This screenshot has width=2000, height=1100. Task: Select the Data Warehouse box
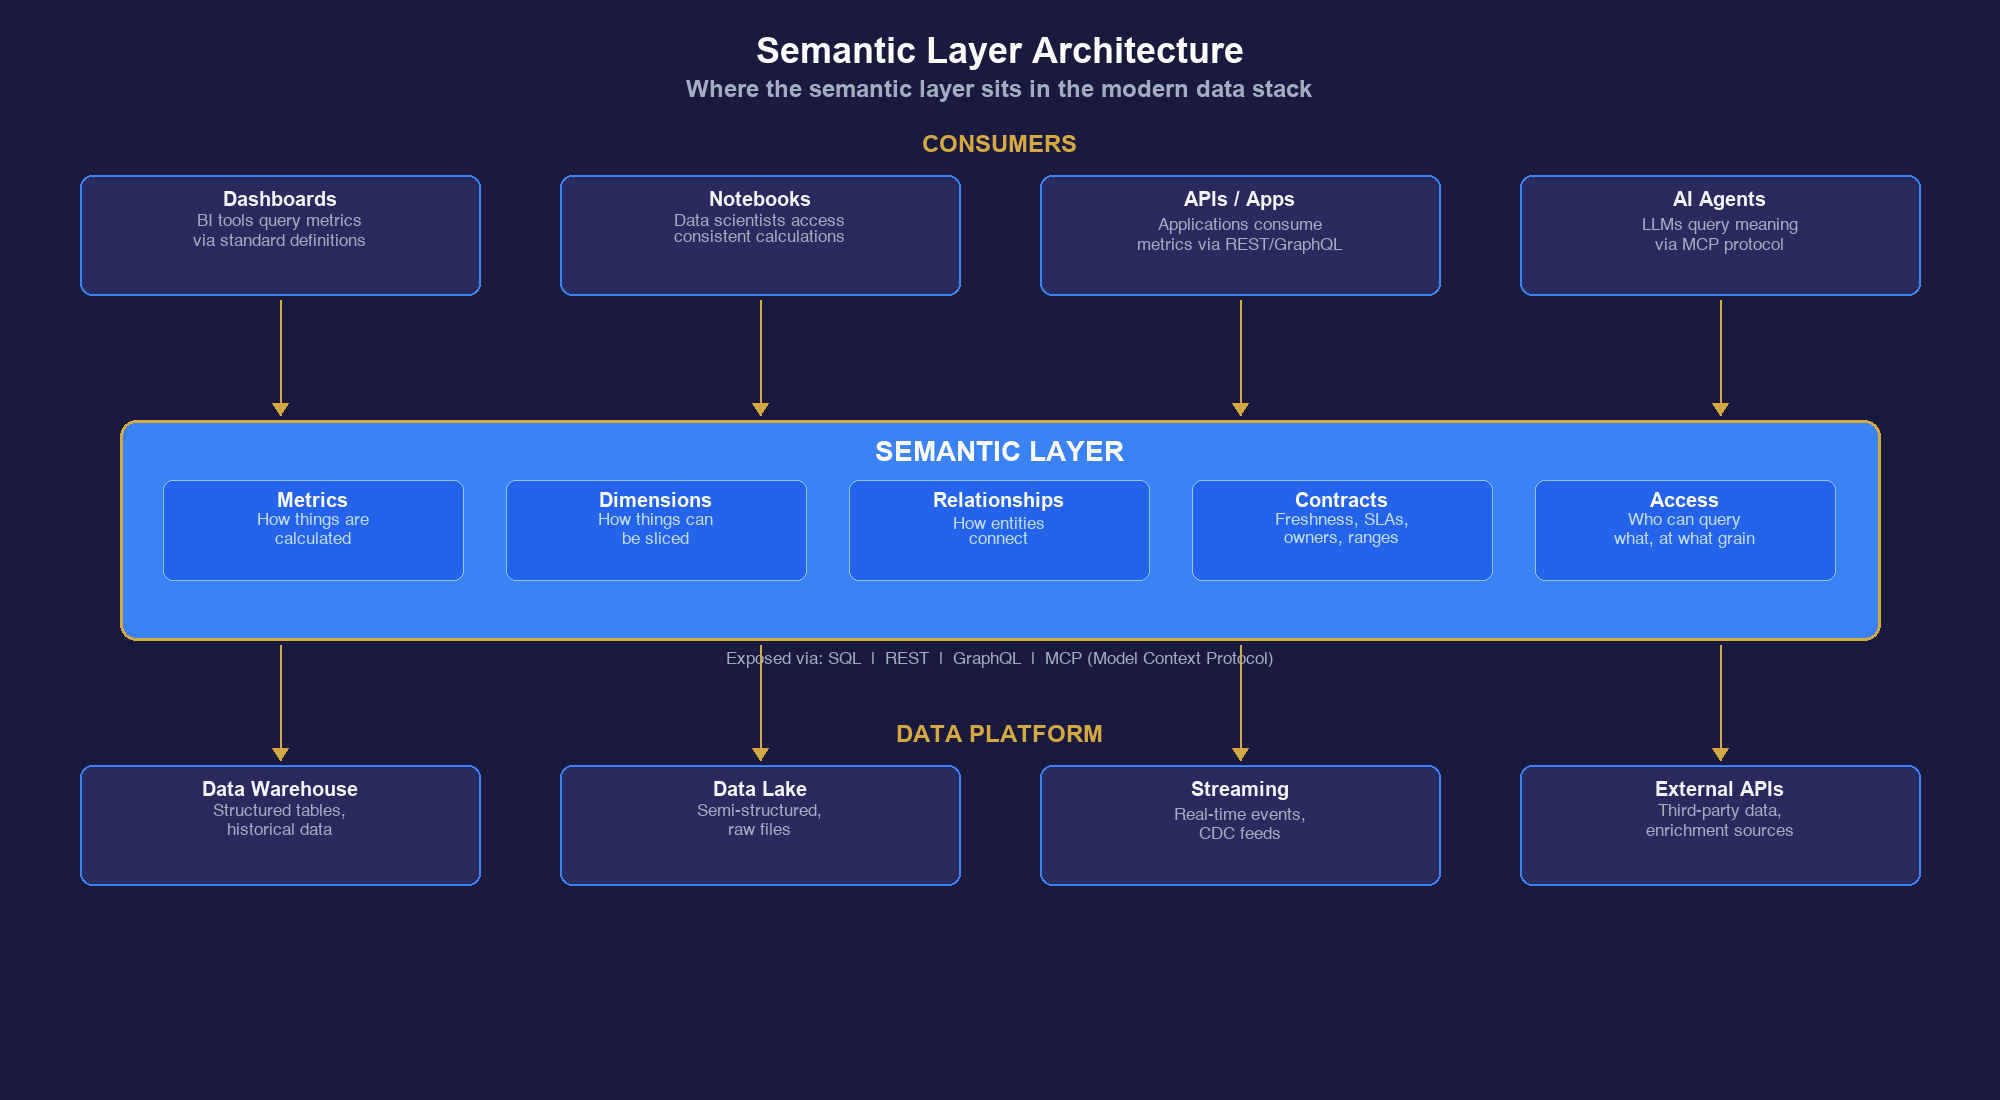pyautogui.click(x=280, y=825)
